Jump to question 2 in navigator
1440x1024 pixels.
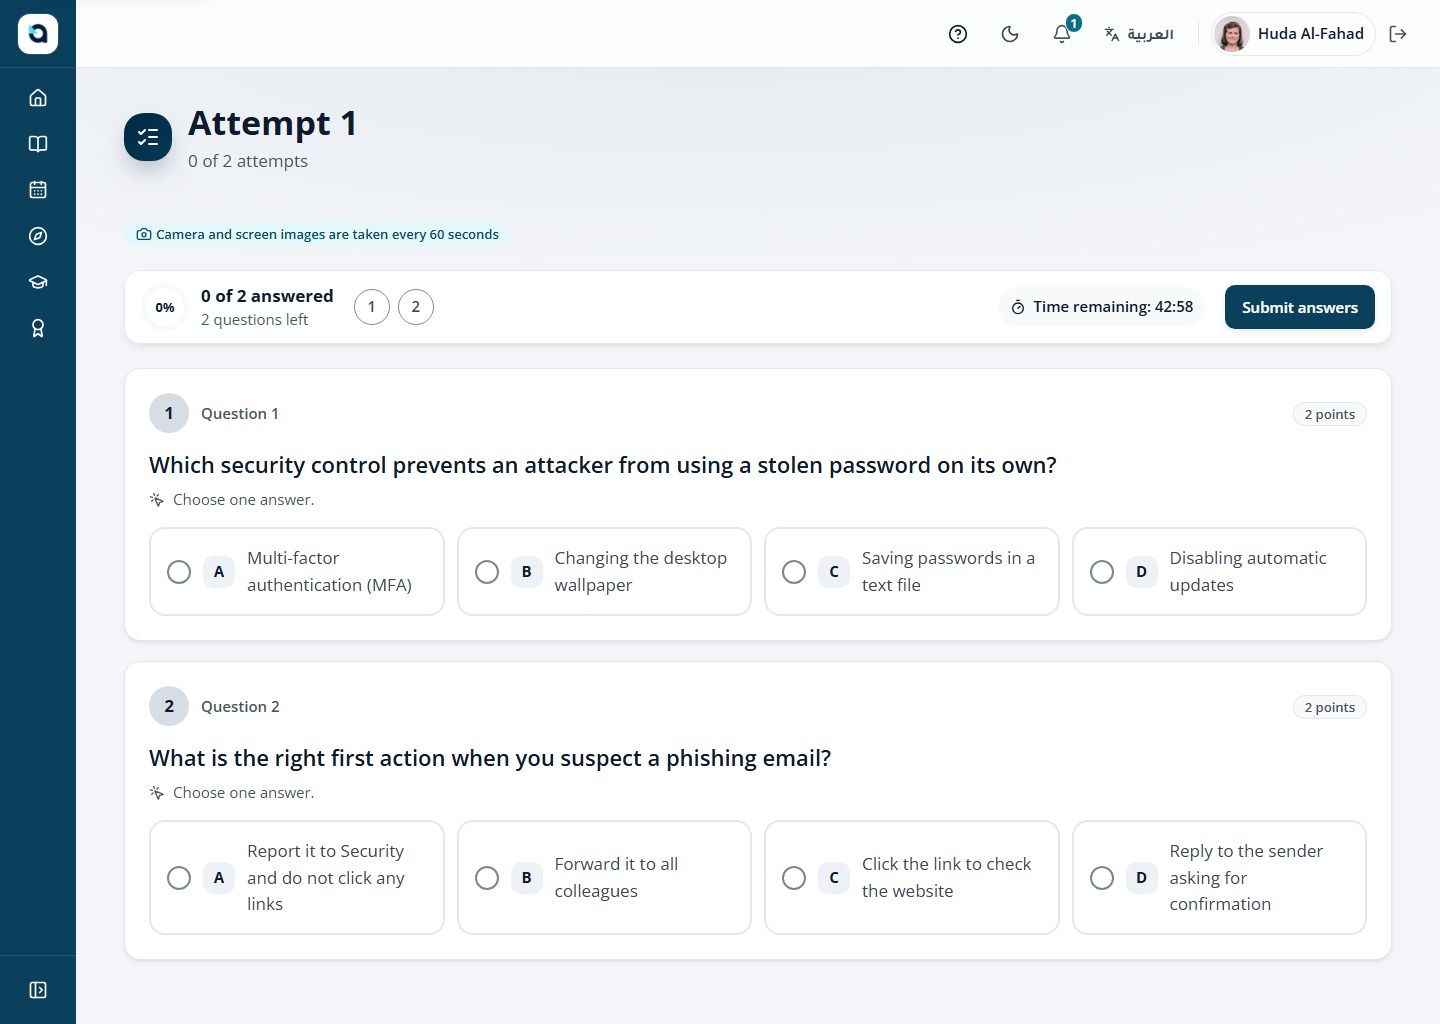coord(416,307)
